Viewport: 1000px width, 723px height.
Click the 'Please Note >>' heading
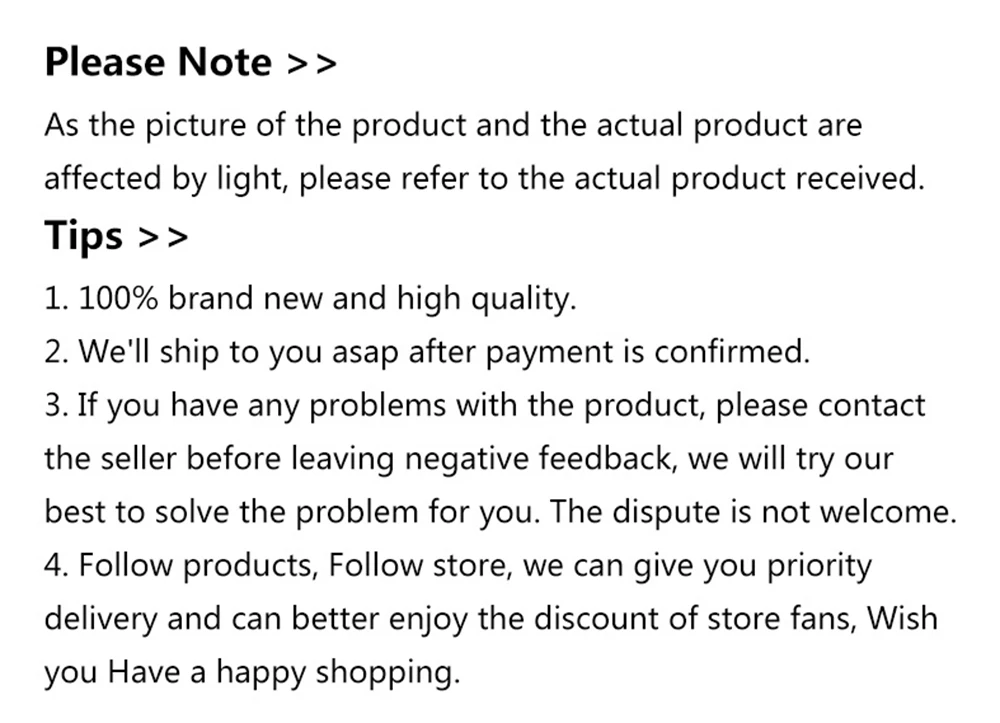point(191,62)
